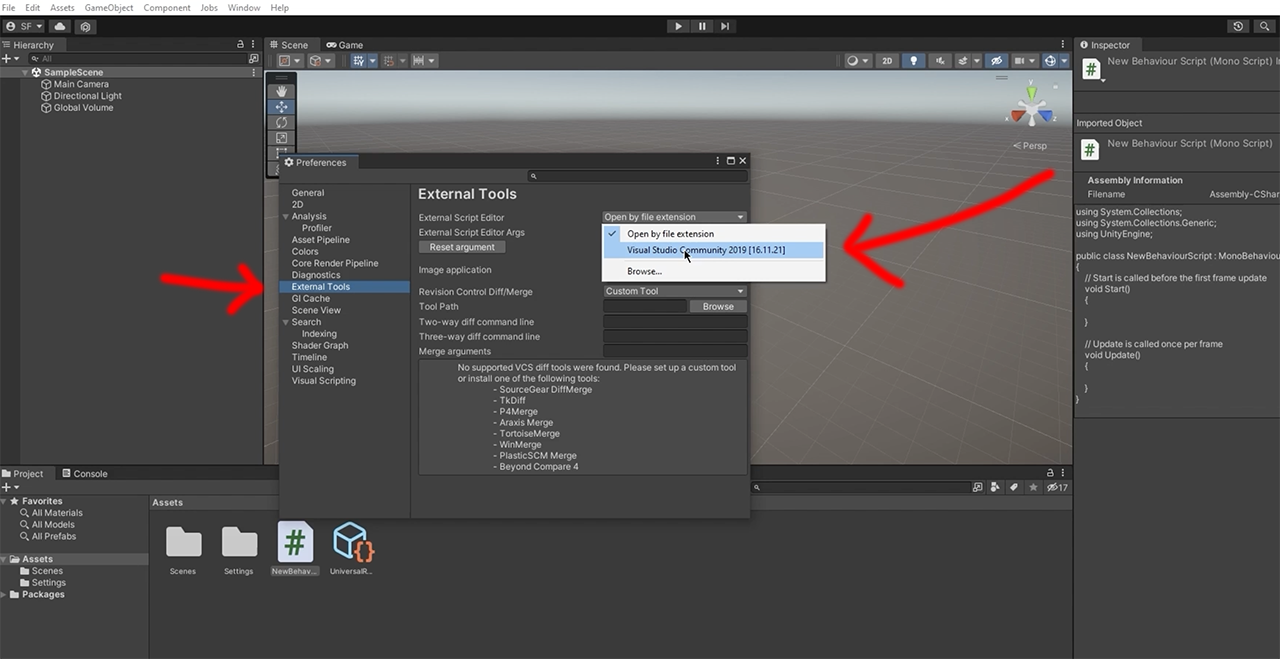Image resolution: width=1280 pixels, height=659 pixels.
Task: Select the Rotate tool in Scene view
Action: (x=281, y=122)
